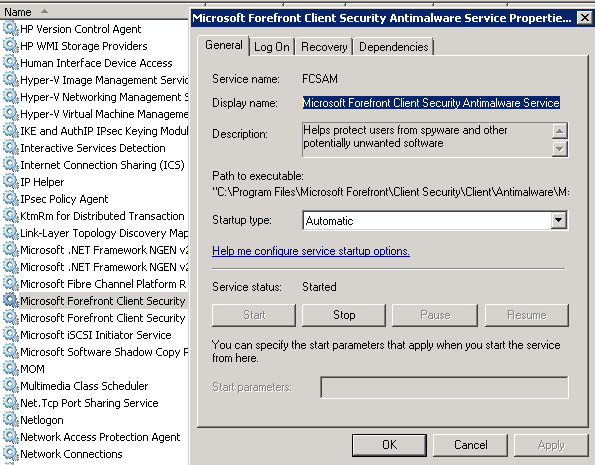Click the FCSAM service name value
595x465 pixels.
point(320,79)
